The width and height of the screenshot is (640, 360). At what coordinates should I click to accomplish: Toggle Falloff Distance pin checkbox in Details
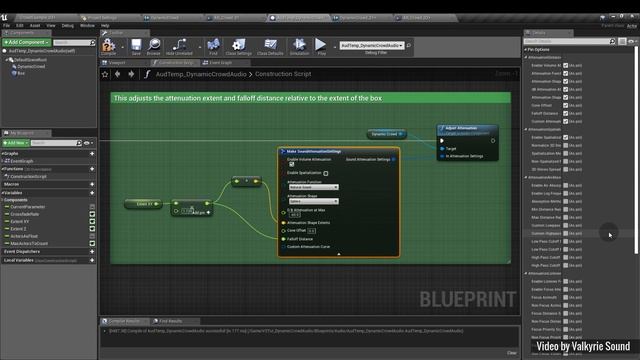(566, 113)
